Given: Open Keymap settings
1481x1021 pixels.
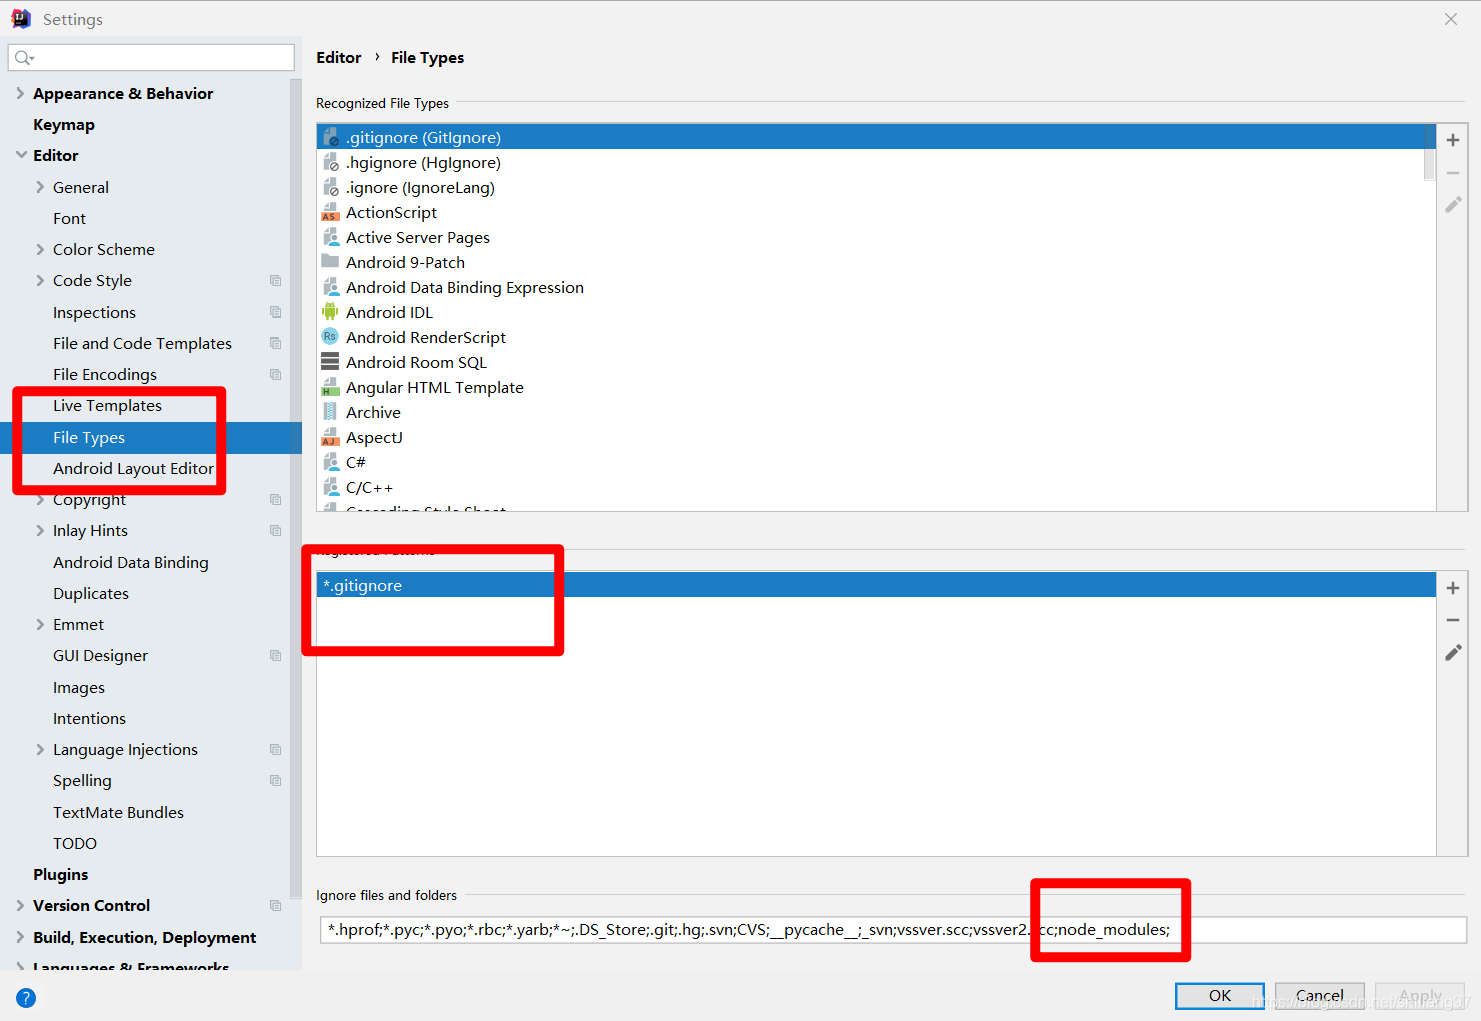Looking at the screenshot, I should click(64, 125).
